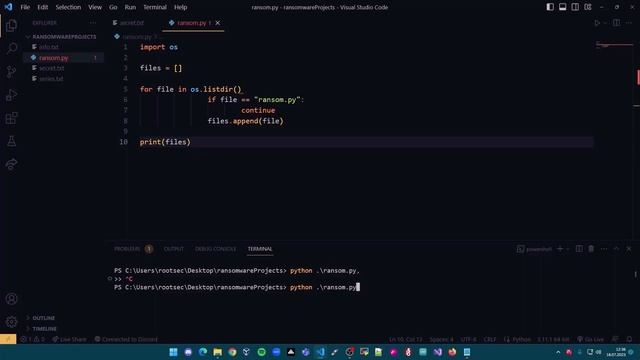Close the bottom panel
This screenshot has width=640, height=360.
629,249
